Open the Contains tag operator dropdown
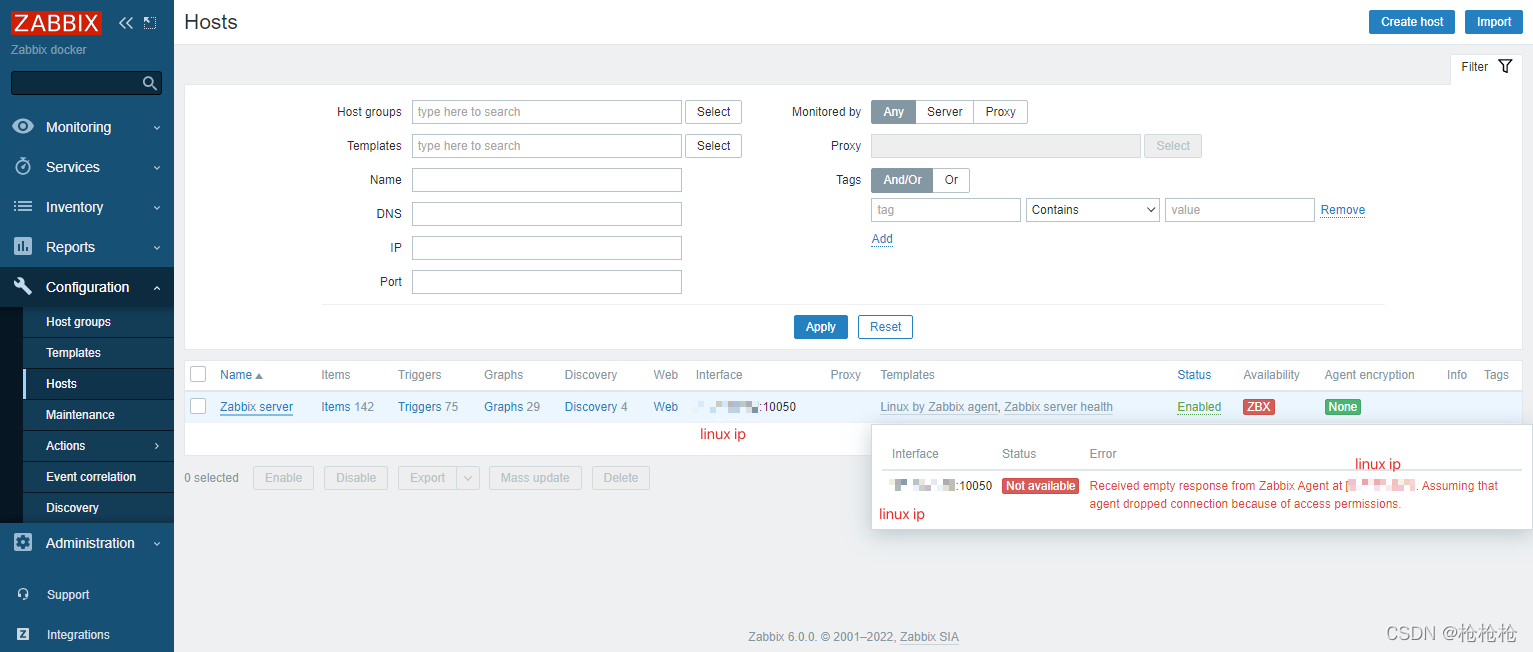Screen dimensions: 1533x652 (1093, 210)
